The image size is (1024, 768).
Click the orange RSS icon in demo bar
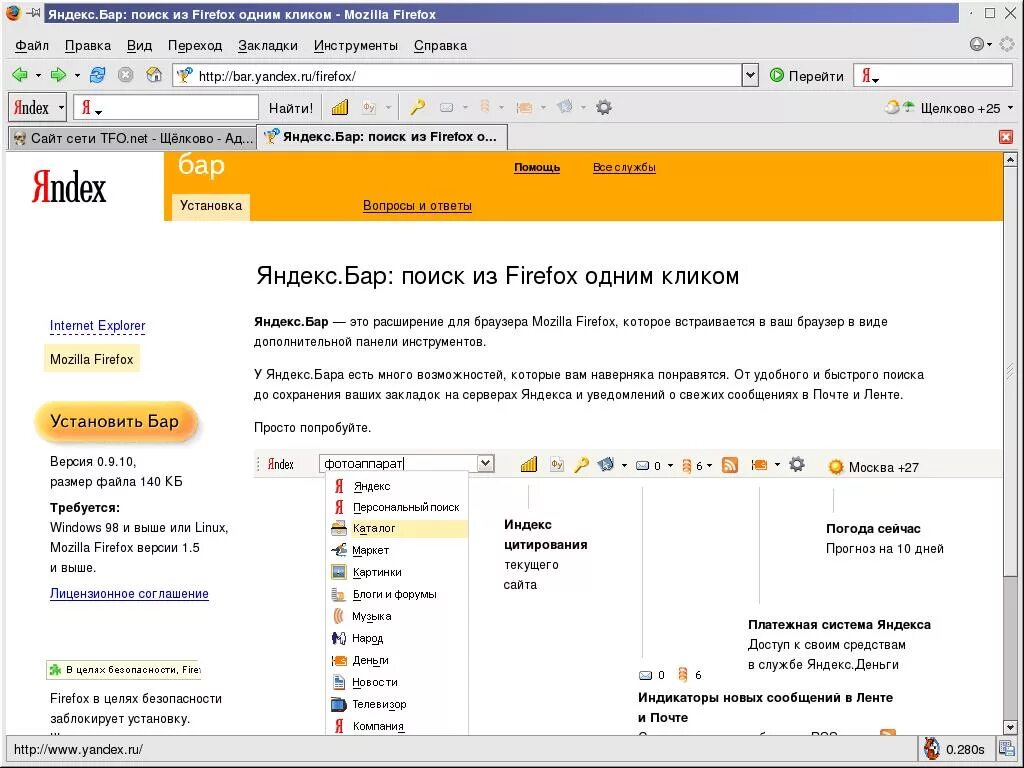click(x=730, y=465)
